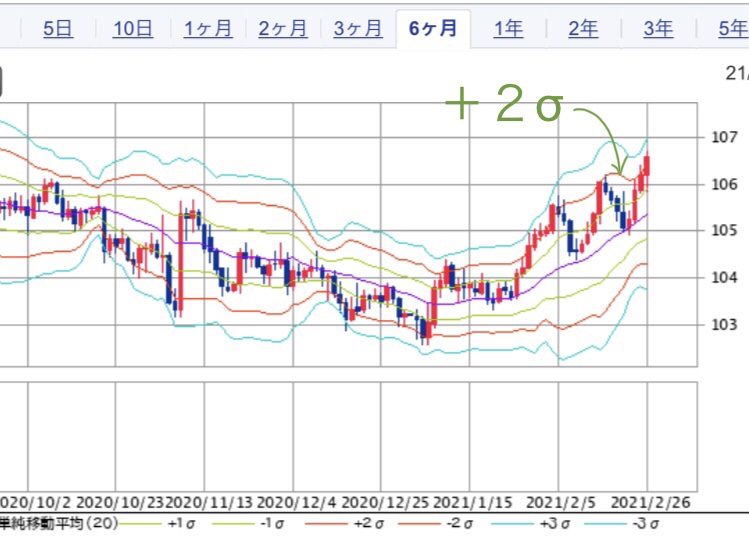Open the 3年 chart period

click(x=658, y=29)
